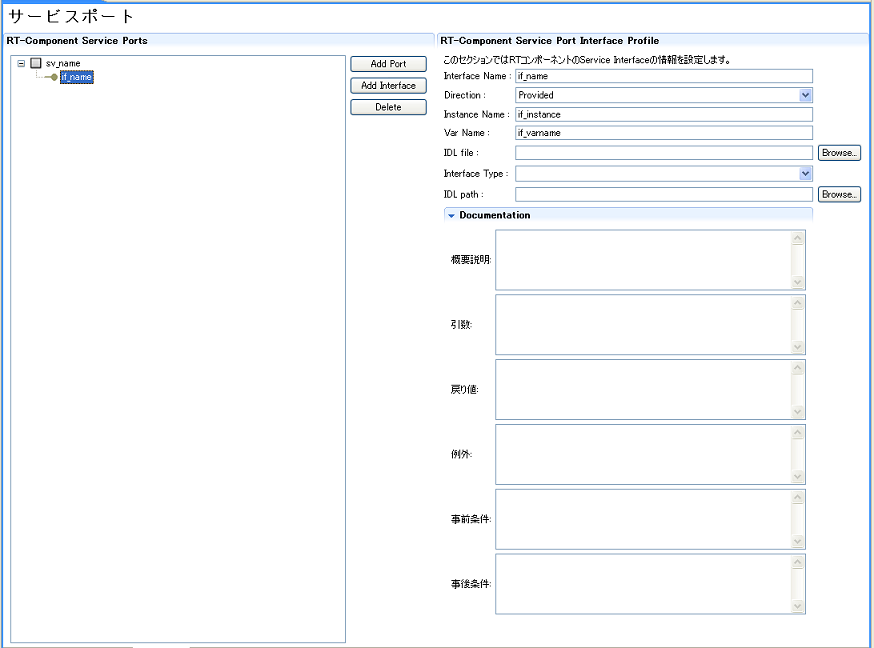Click the Direction label

465,95
